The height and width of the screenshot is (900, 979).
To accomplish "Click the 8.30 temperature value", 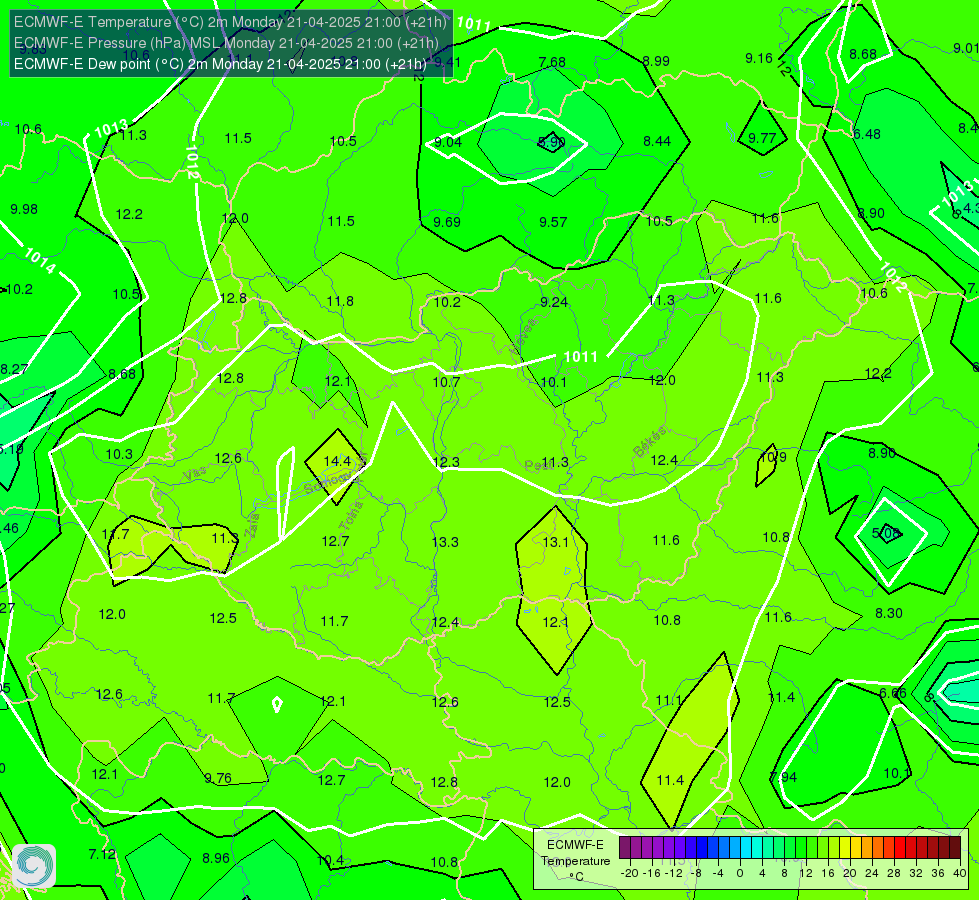I will point(888,613).
